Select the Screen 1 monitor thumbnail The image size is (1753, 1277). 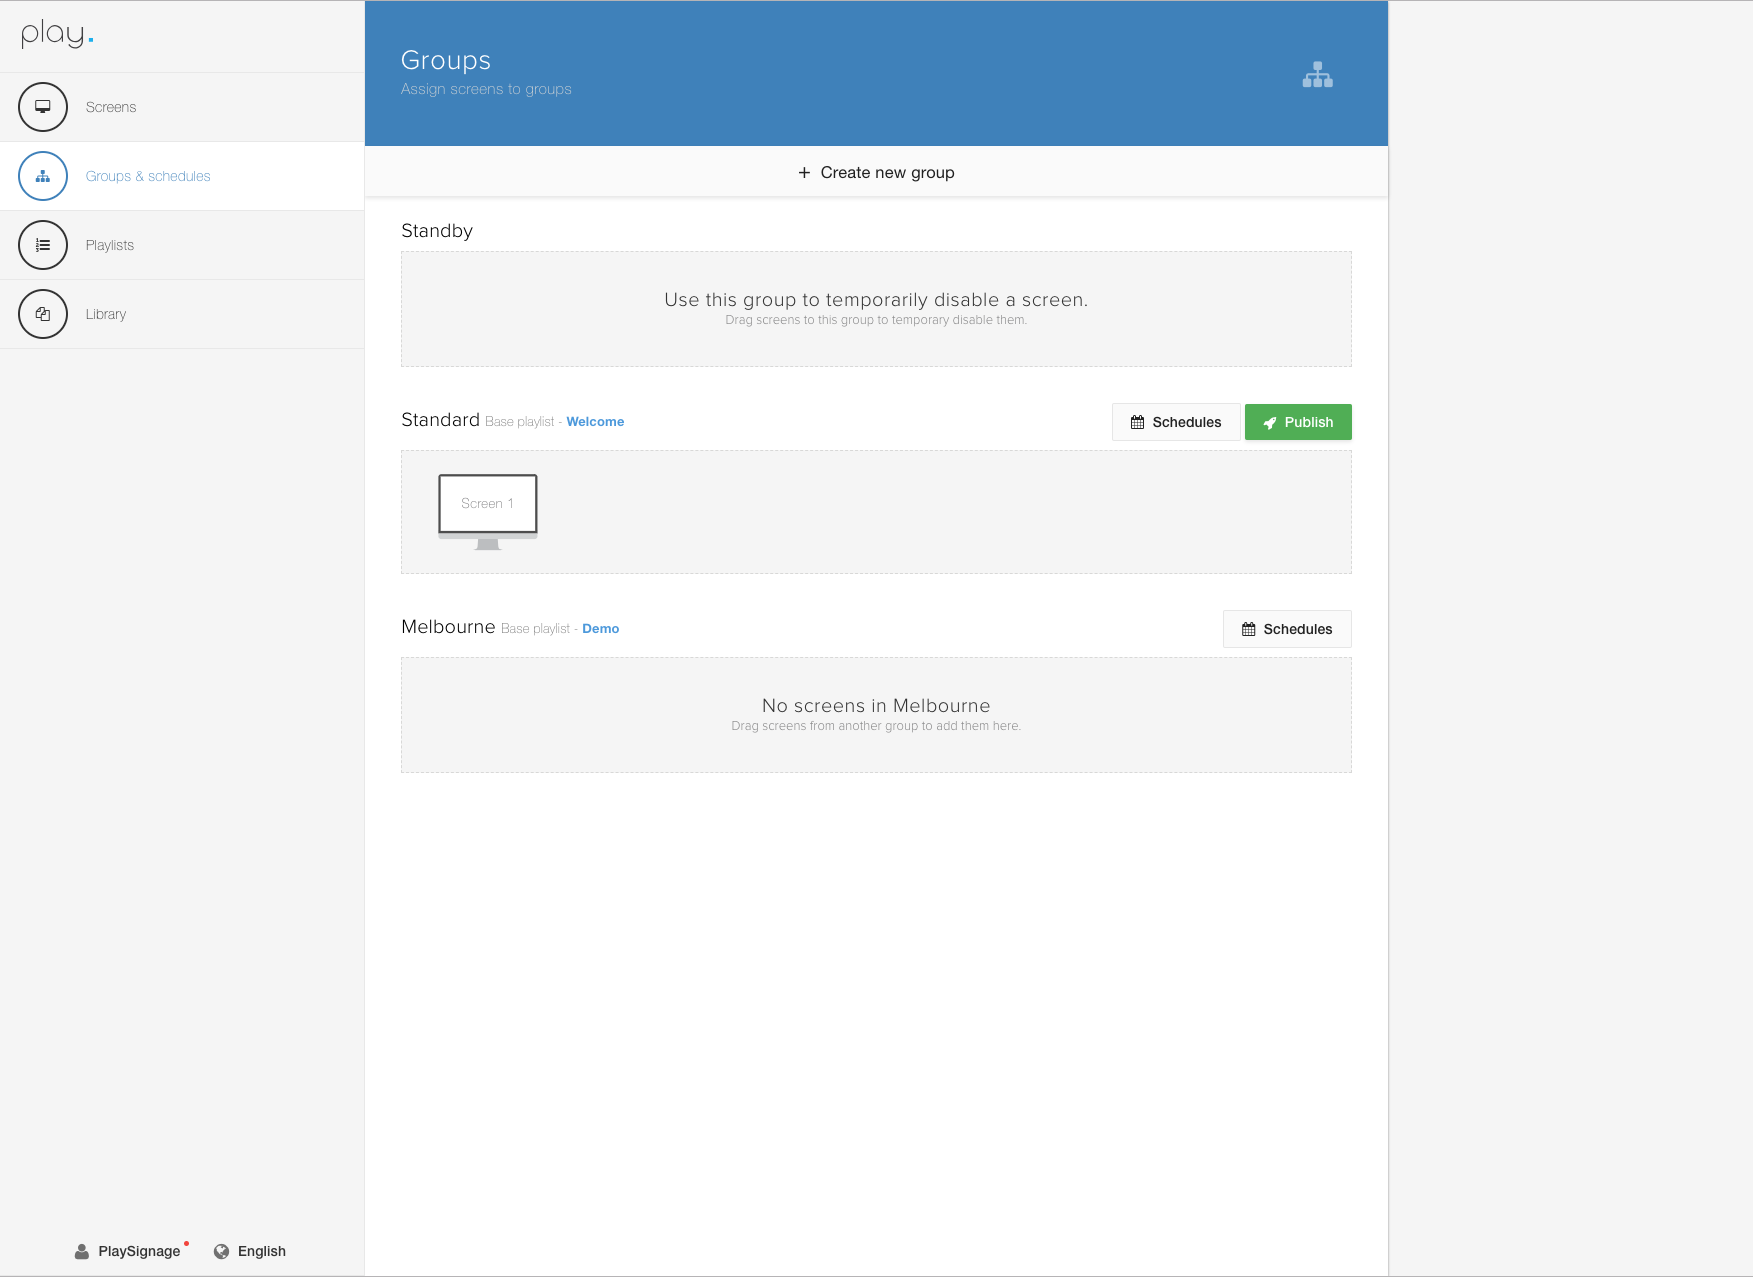coord(488,512)
